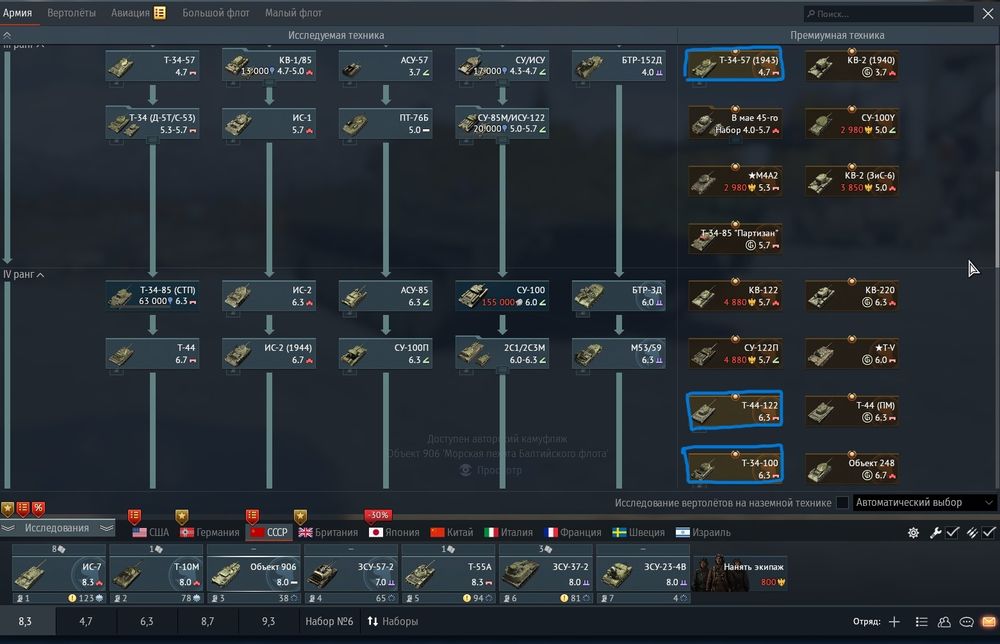Viewport: 1000px width, 644px height.
Task: Select premium Т-34-57 (1943) card
Action: [735, 66]
